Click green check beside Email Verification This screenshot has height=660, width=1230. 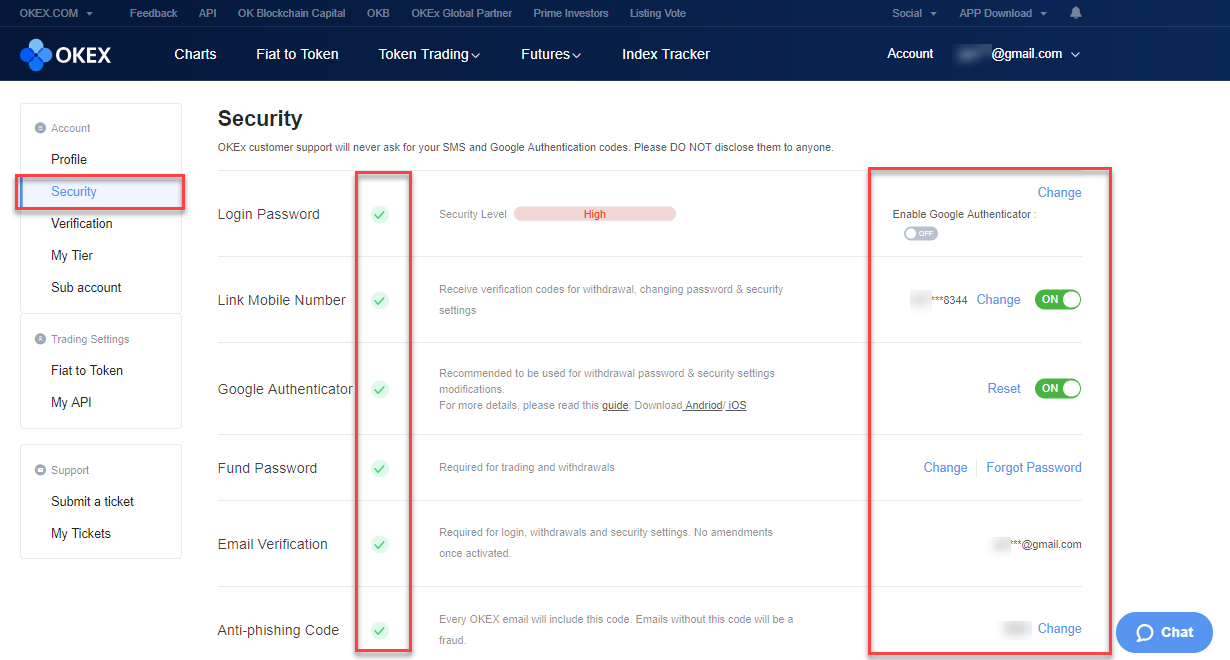380,544
